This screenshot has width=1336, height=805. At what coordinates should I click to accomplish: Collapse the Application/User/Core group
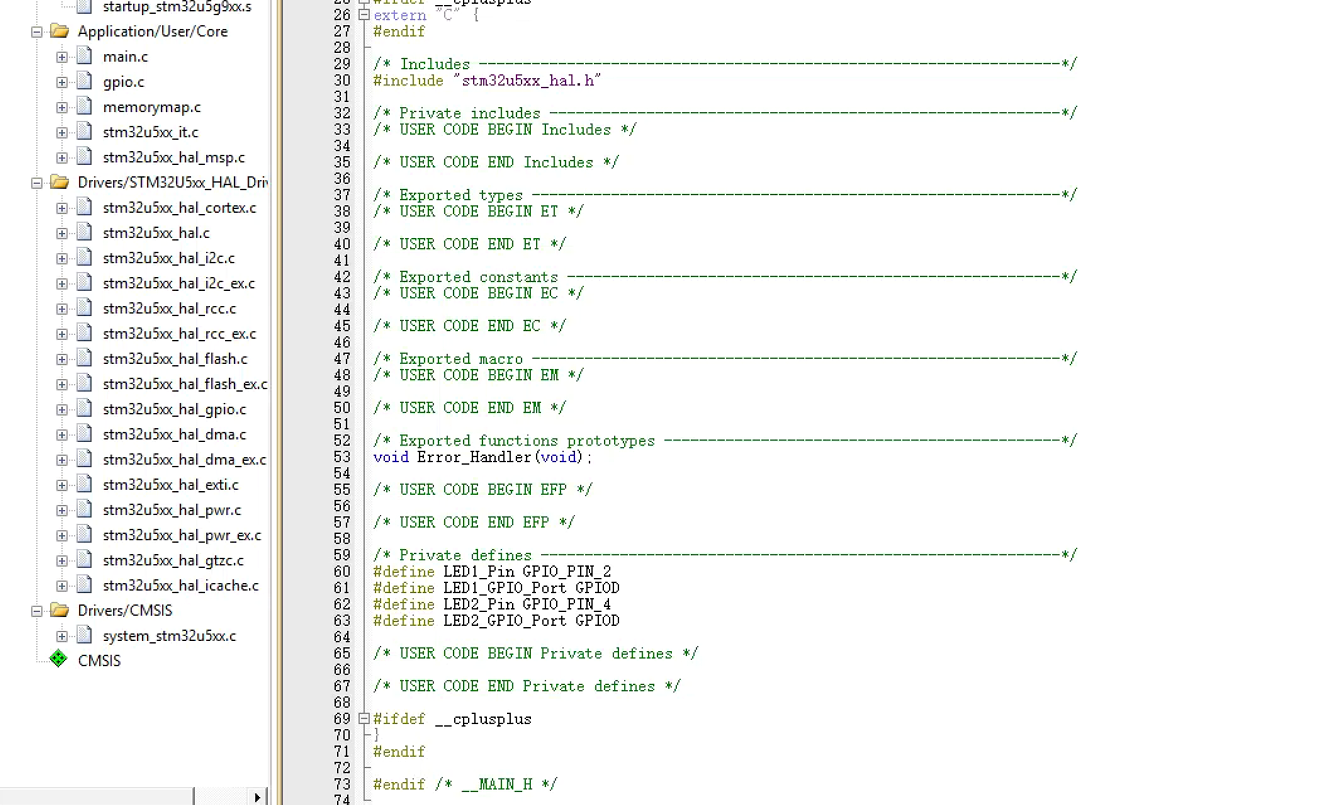pyautogui.click(x=36, y=31)
